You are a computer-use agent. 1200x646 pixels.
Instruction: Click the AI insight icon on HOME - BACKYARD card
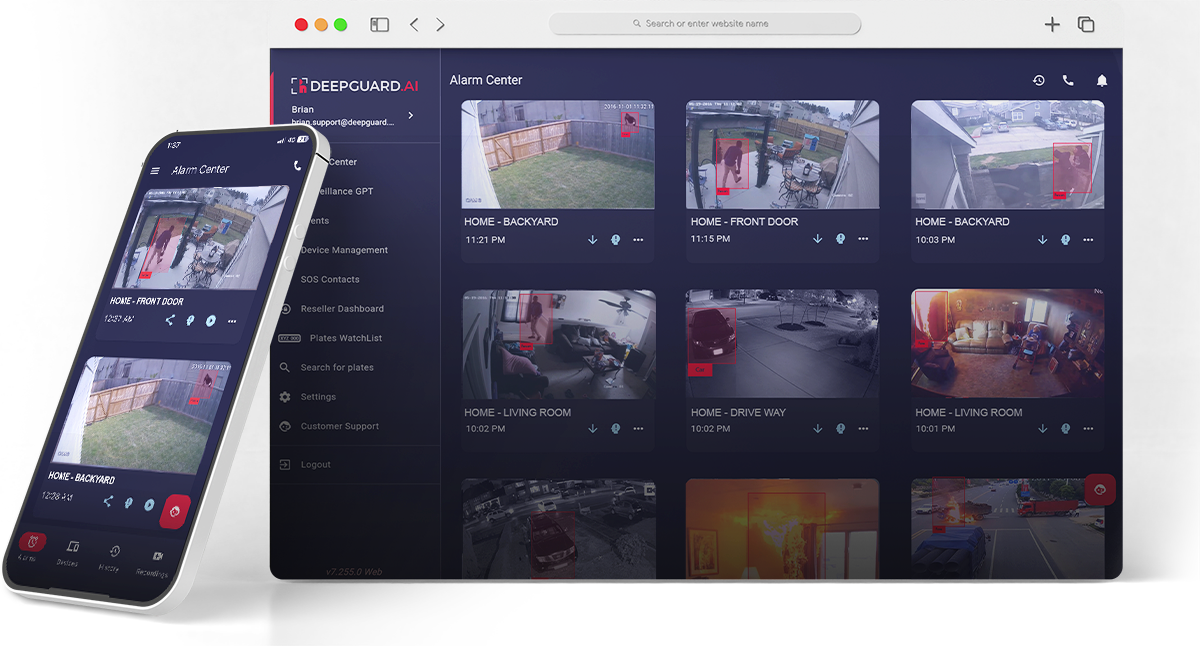click(616, 240)
